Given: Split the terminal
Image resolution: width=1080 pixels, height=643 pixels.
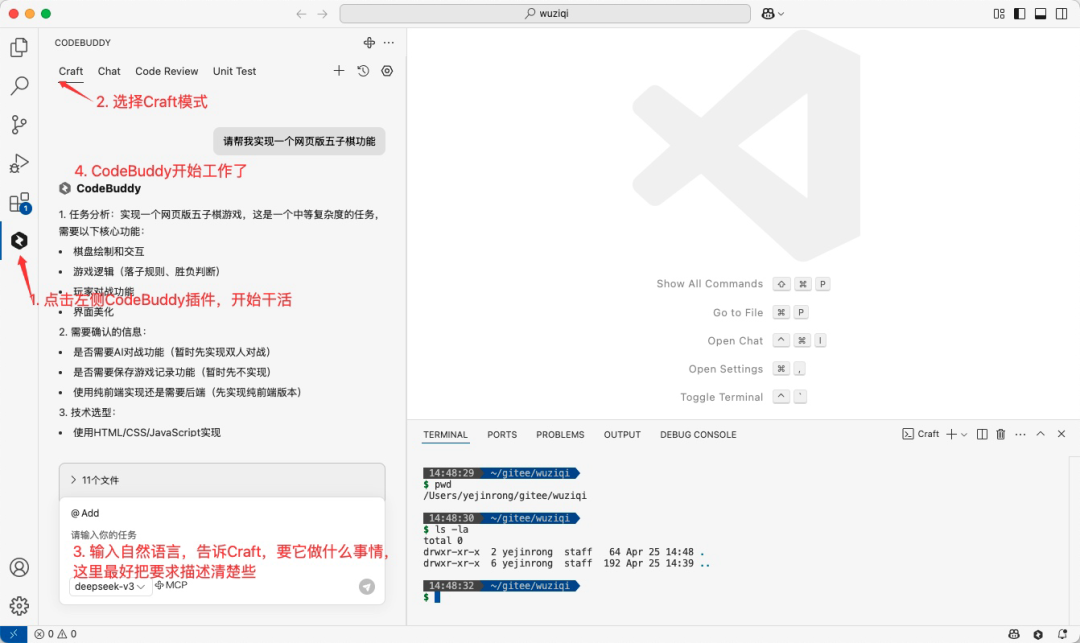Looking at the screenshot, I should tap(982, 434).
